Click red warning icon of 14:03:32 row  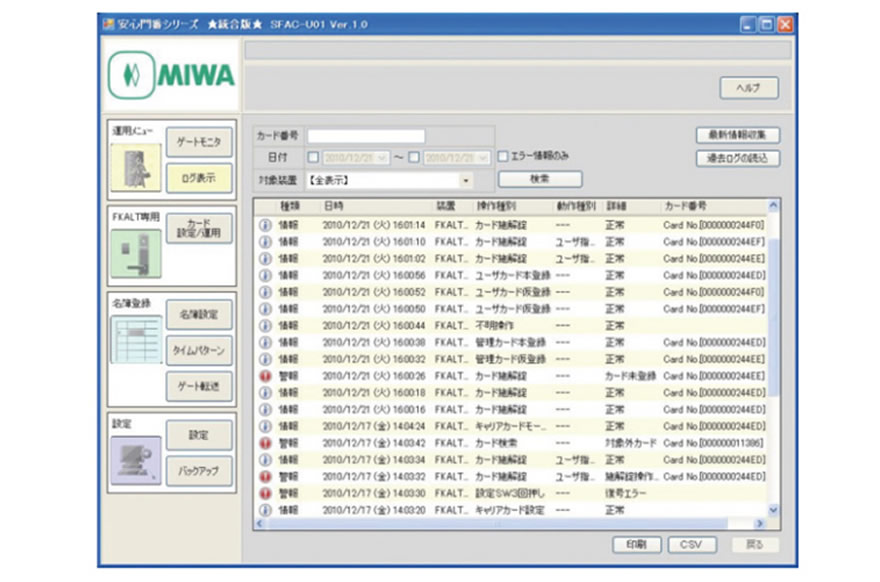tap(265, 476)
